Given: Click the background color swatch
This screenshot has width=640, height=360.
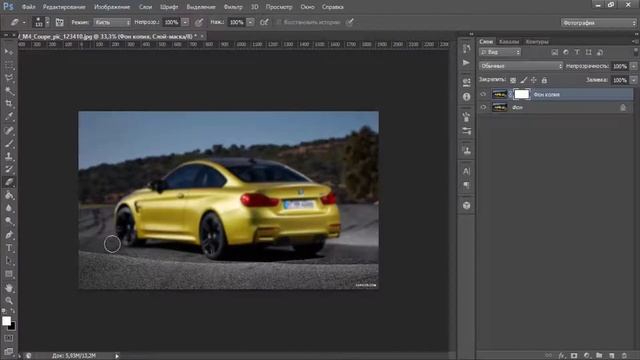Looking at the screenshot, I should [x=12, y=326].
